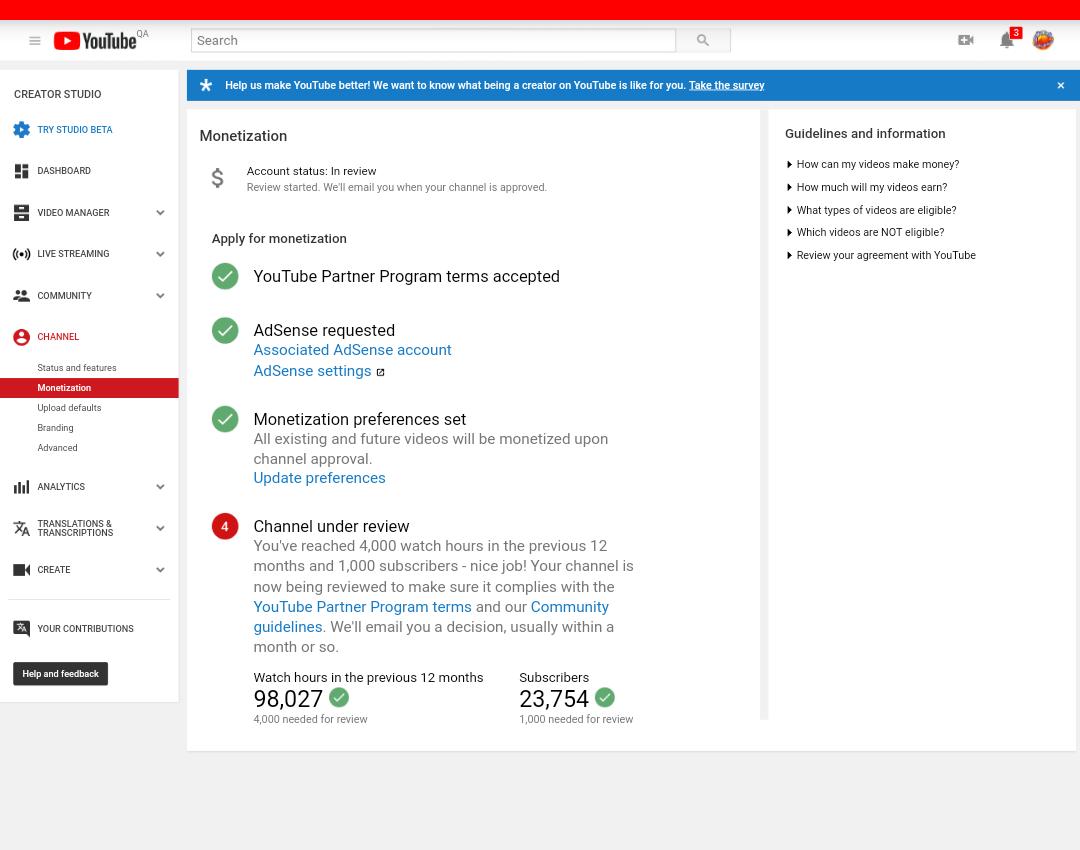The width and height of the screenshot is (1080, 850).
Task: Click the Your Contributions icon
Action: pyautogui.click(x=21, y=628)
